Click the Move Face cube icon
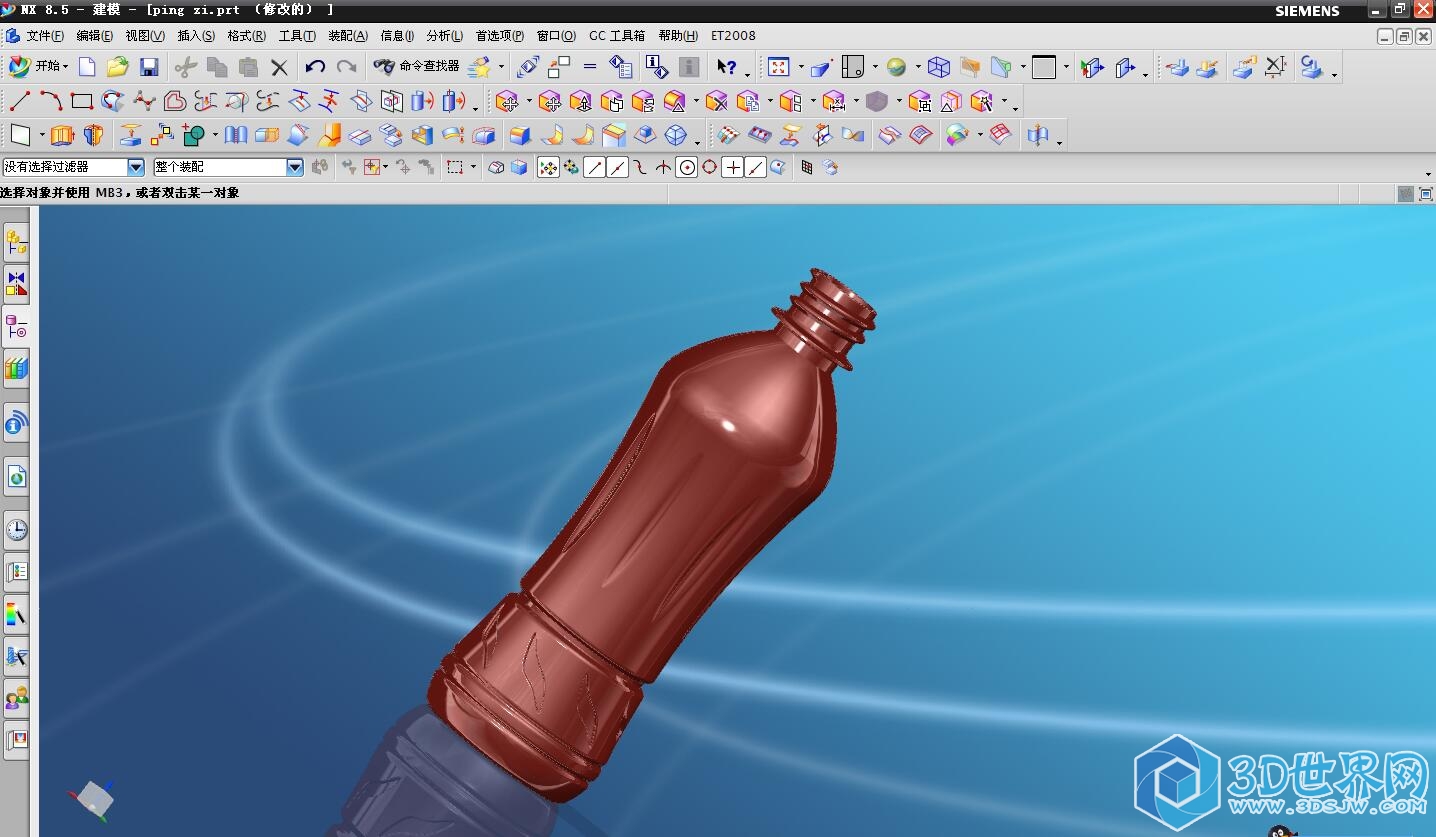 [507, 101]
